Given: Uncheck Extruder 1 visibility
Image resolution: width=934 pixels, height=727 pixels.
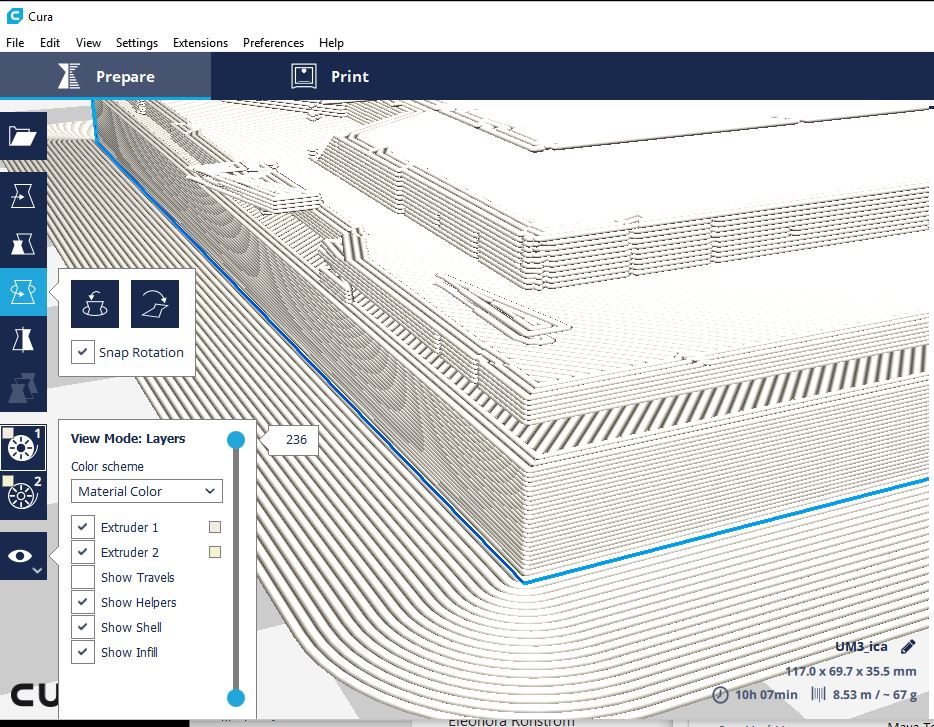Looking at the screenshot, I should (82, 527).
